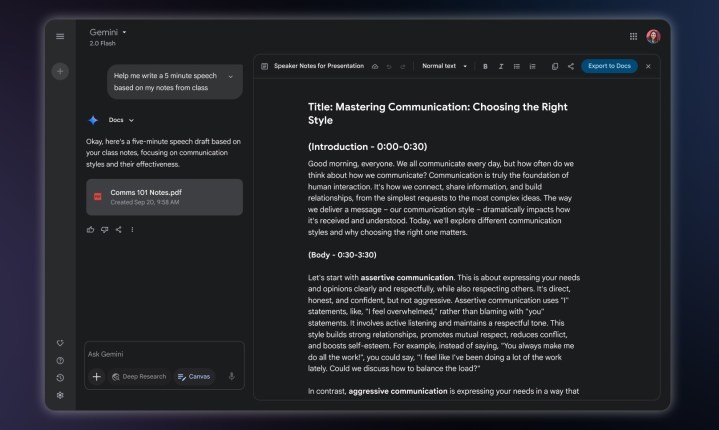This screenshot has width=719, height=430.
Task: Open the hamburger main menu
Action: pos(60,36)
